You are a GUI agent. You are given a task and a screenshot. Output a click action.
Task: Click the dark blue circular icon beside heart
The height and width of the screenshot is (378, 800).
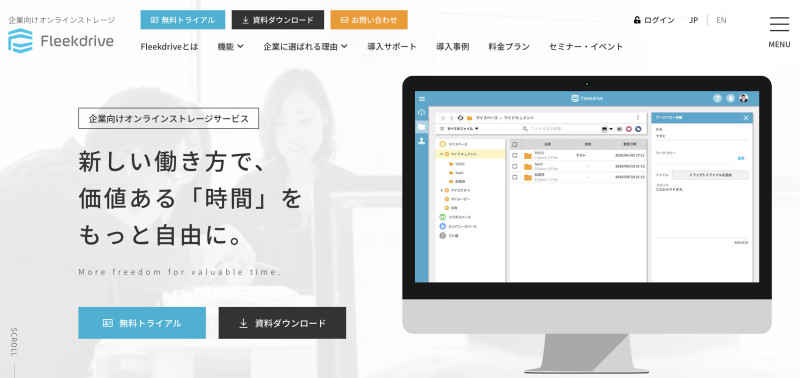click(638, 129)
